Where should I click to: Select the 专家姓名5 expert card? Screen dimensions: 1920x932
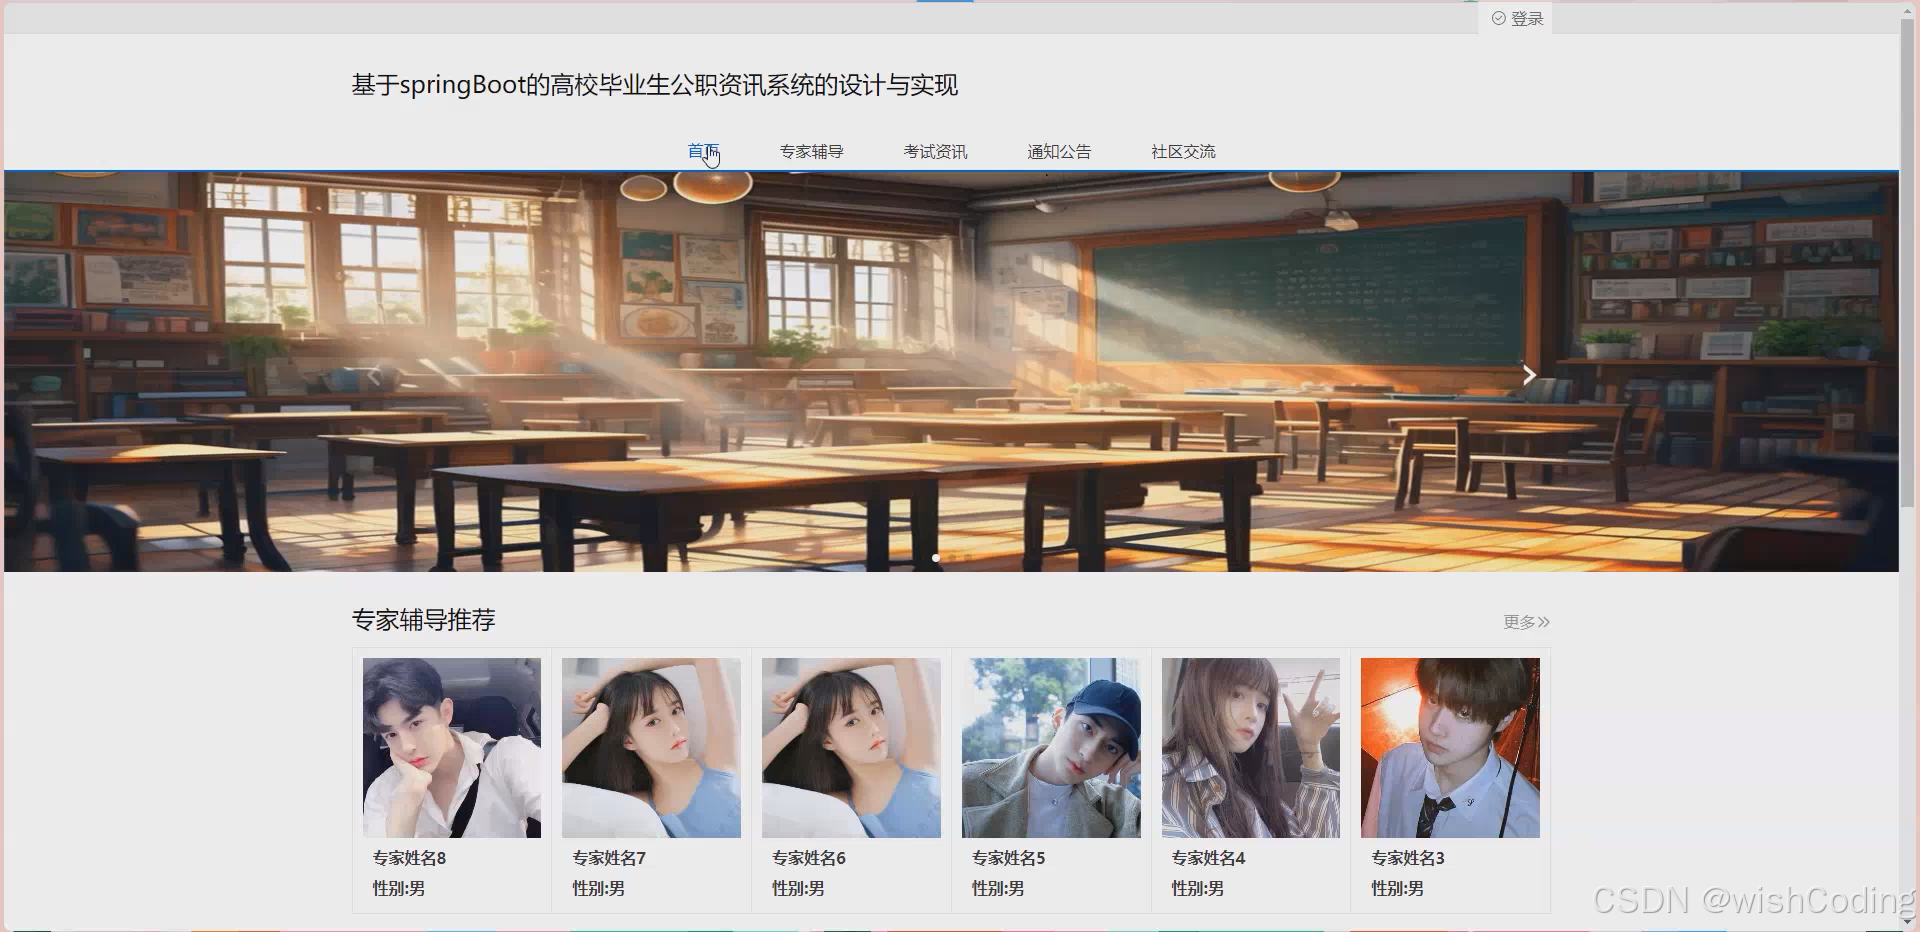coord(1050,780)
